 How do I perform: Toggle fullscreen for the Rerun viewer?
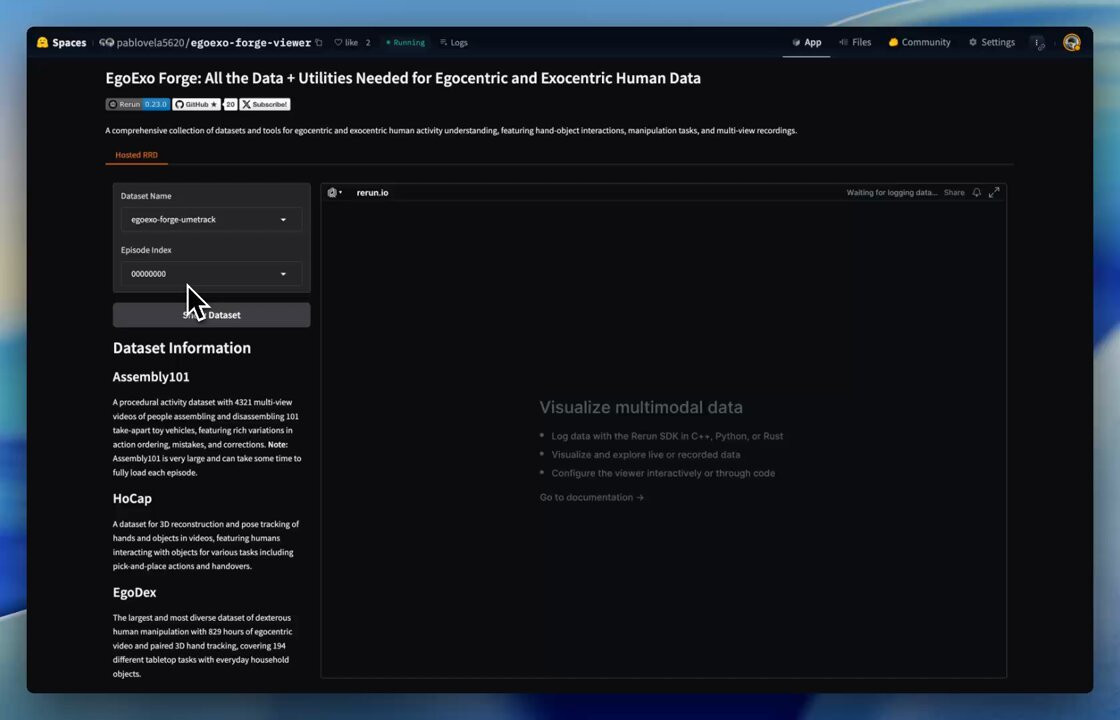pyautogui.click(x=994, y=193)
